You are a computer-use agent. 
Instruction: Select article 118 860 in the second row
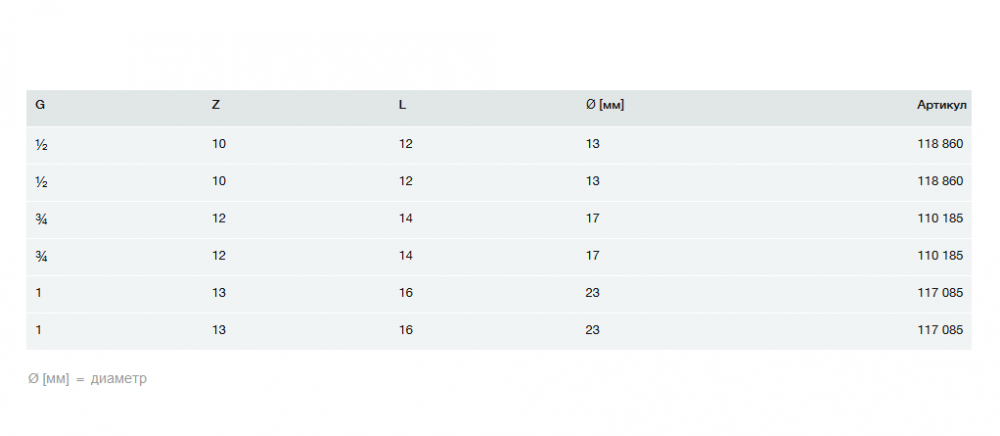pyautogui.click(x=940, y=181)
